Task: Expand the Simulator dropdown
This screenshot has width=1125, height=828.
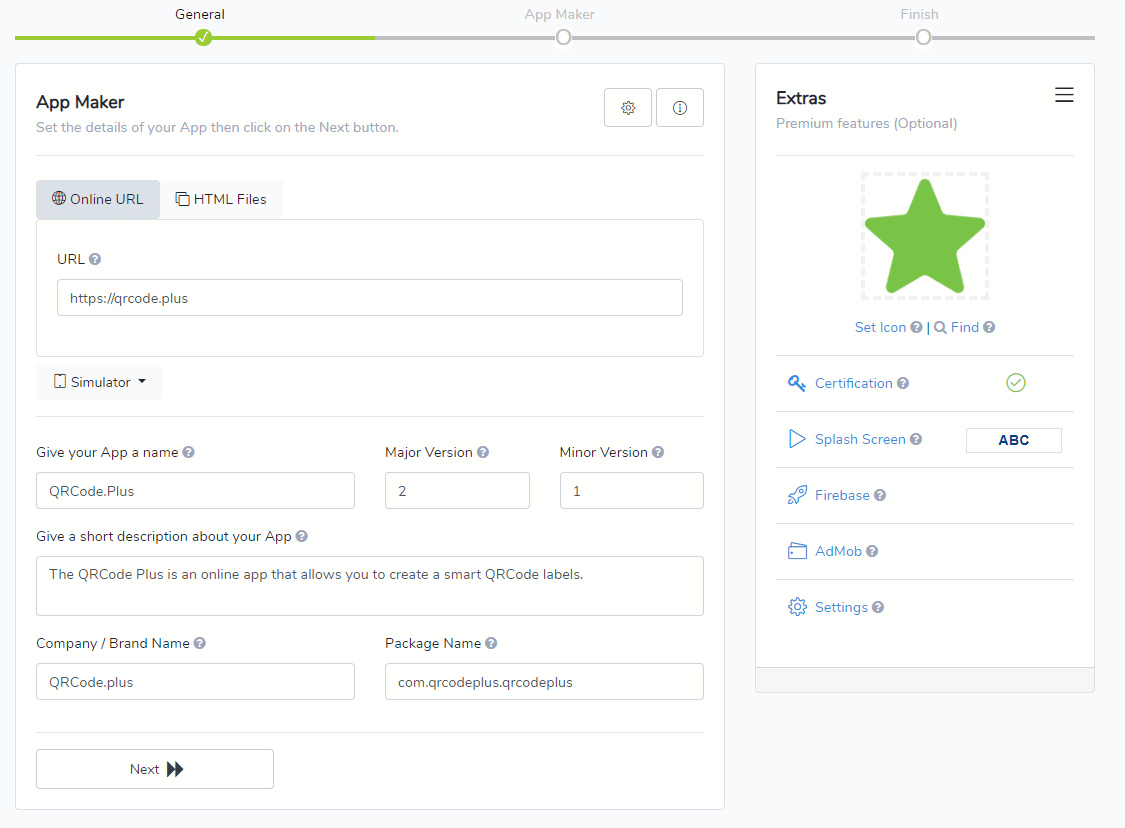Action: (99, 382)
